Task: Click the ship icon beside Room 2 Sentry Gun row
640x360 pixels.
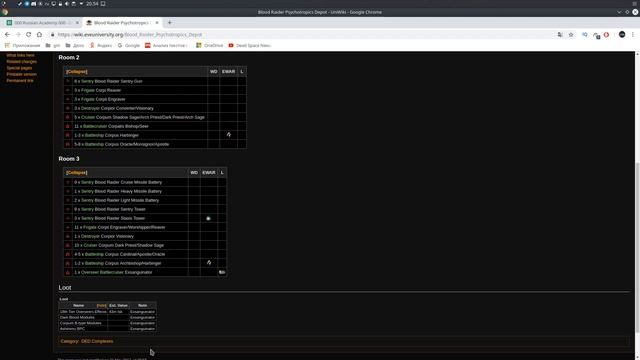Action: coord(68,81)
